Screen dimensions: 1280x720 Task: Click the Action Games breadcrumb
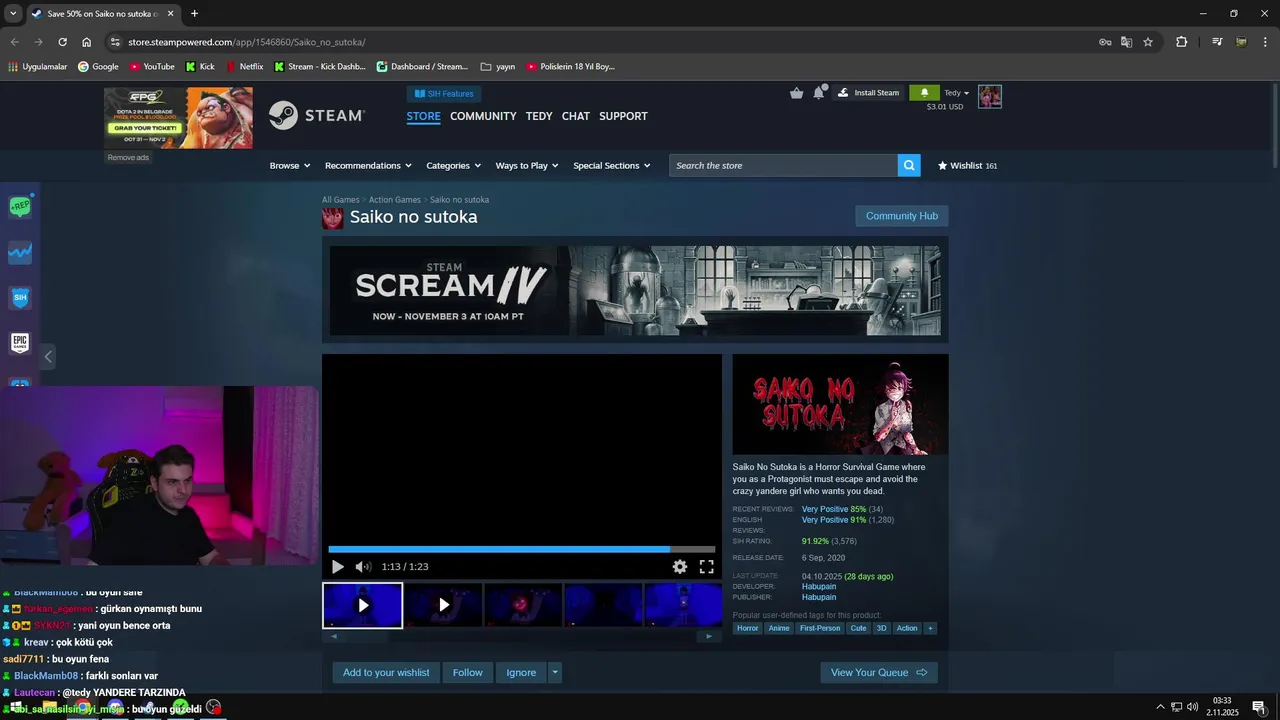tap(395, 200)
